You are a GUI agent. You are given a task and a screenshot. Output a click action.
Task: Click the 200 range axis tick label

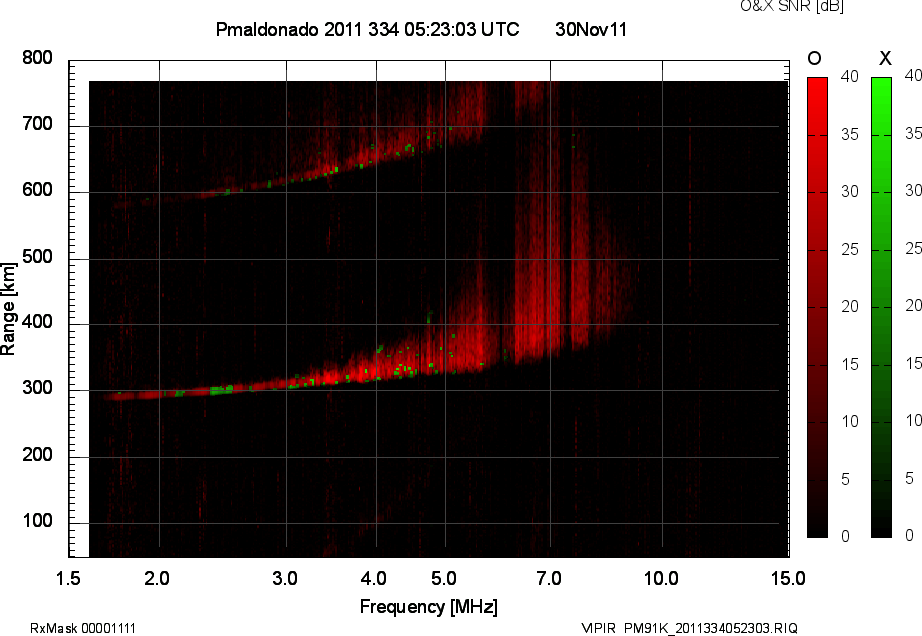pos(38,454)
